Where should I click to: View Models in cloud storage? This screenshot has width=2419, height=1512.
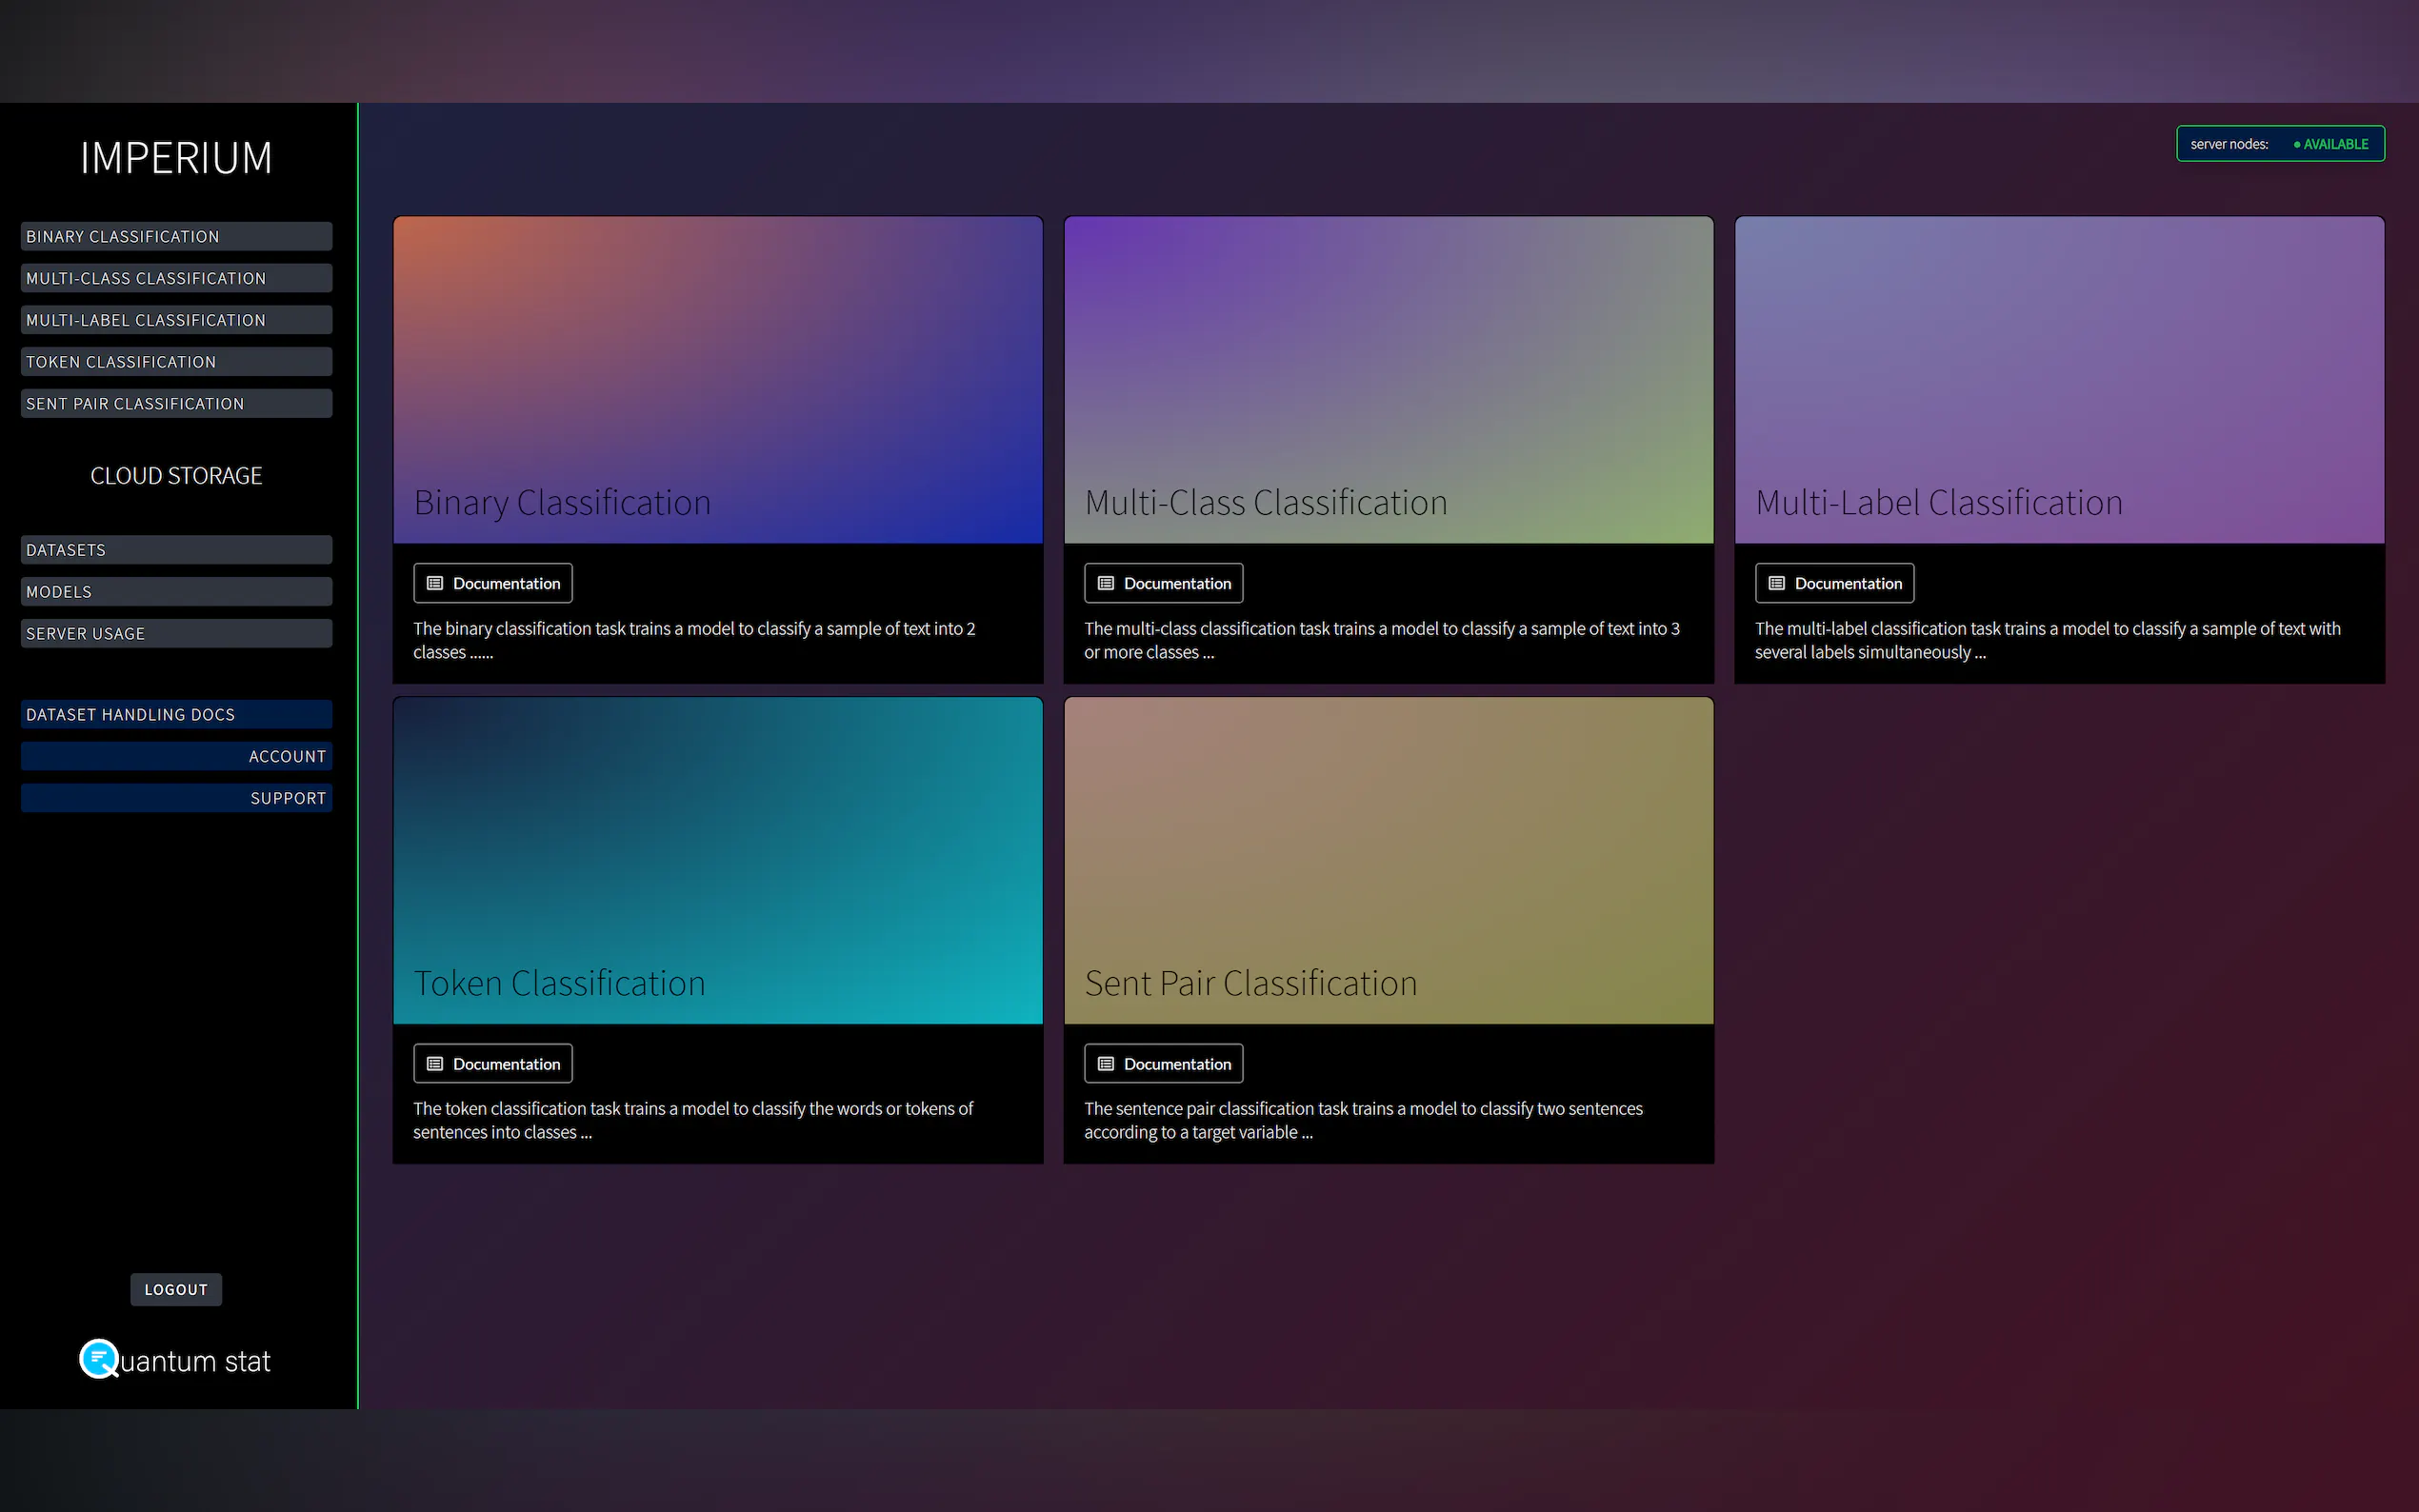(x=176, y=592)
